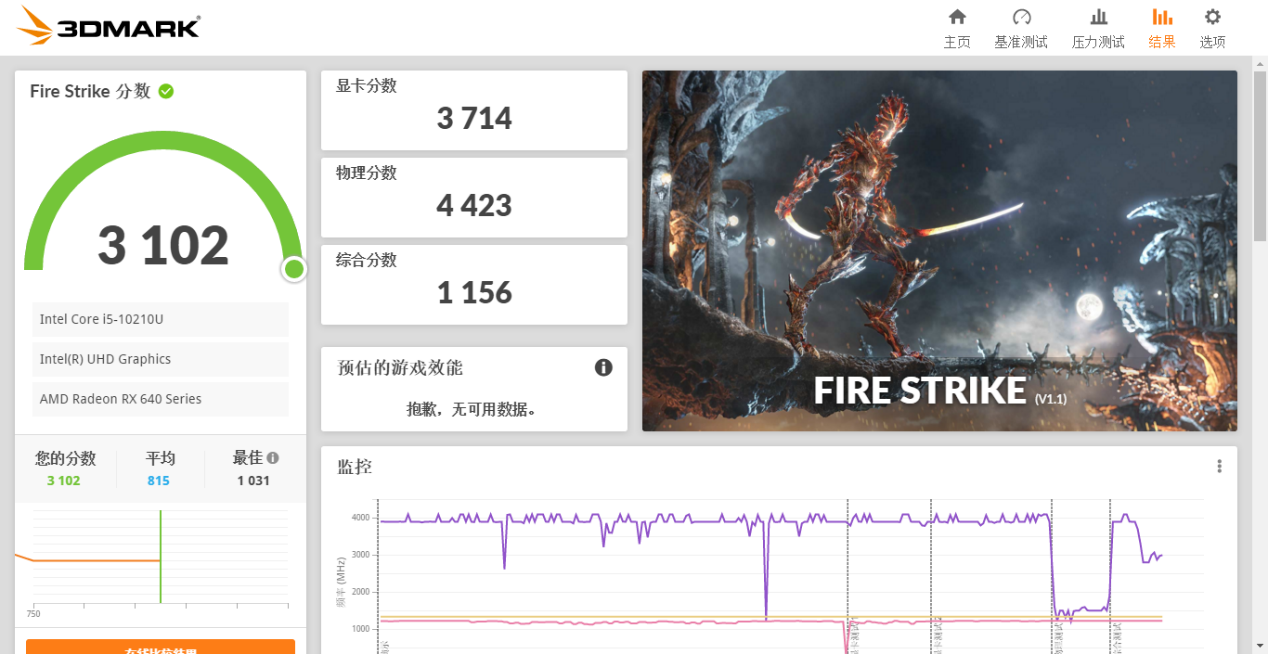Open the 主页 home tab
This screenshot has width=1268, height=654.
957,28
